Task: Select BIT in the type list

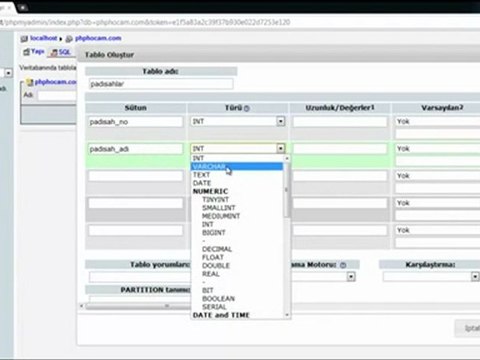Action: pos(208,290)
